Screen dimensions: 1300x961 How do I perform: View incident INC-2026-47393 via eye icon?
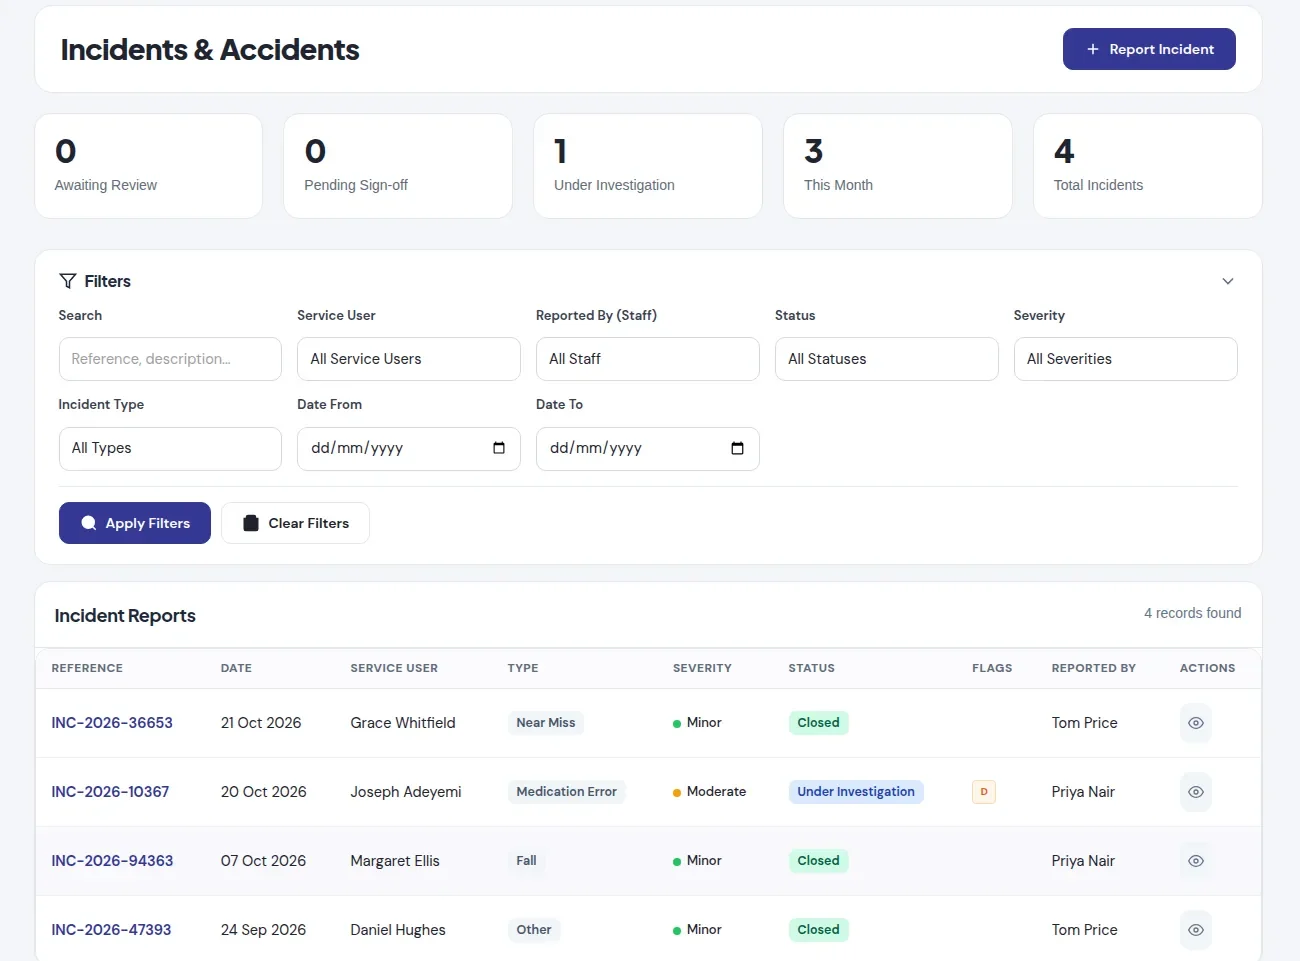(x=1196, y=930)
